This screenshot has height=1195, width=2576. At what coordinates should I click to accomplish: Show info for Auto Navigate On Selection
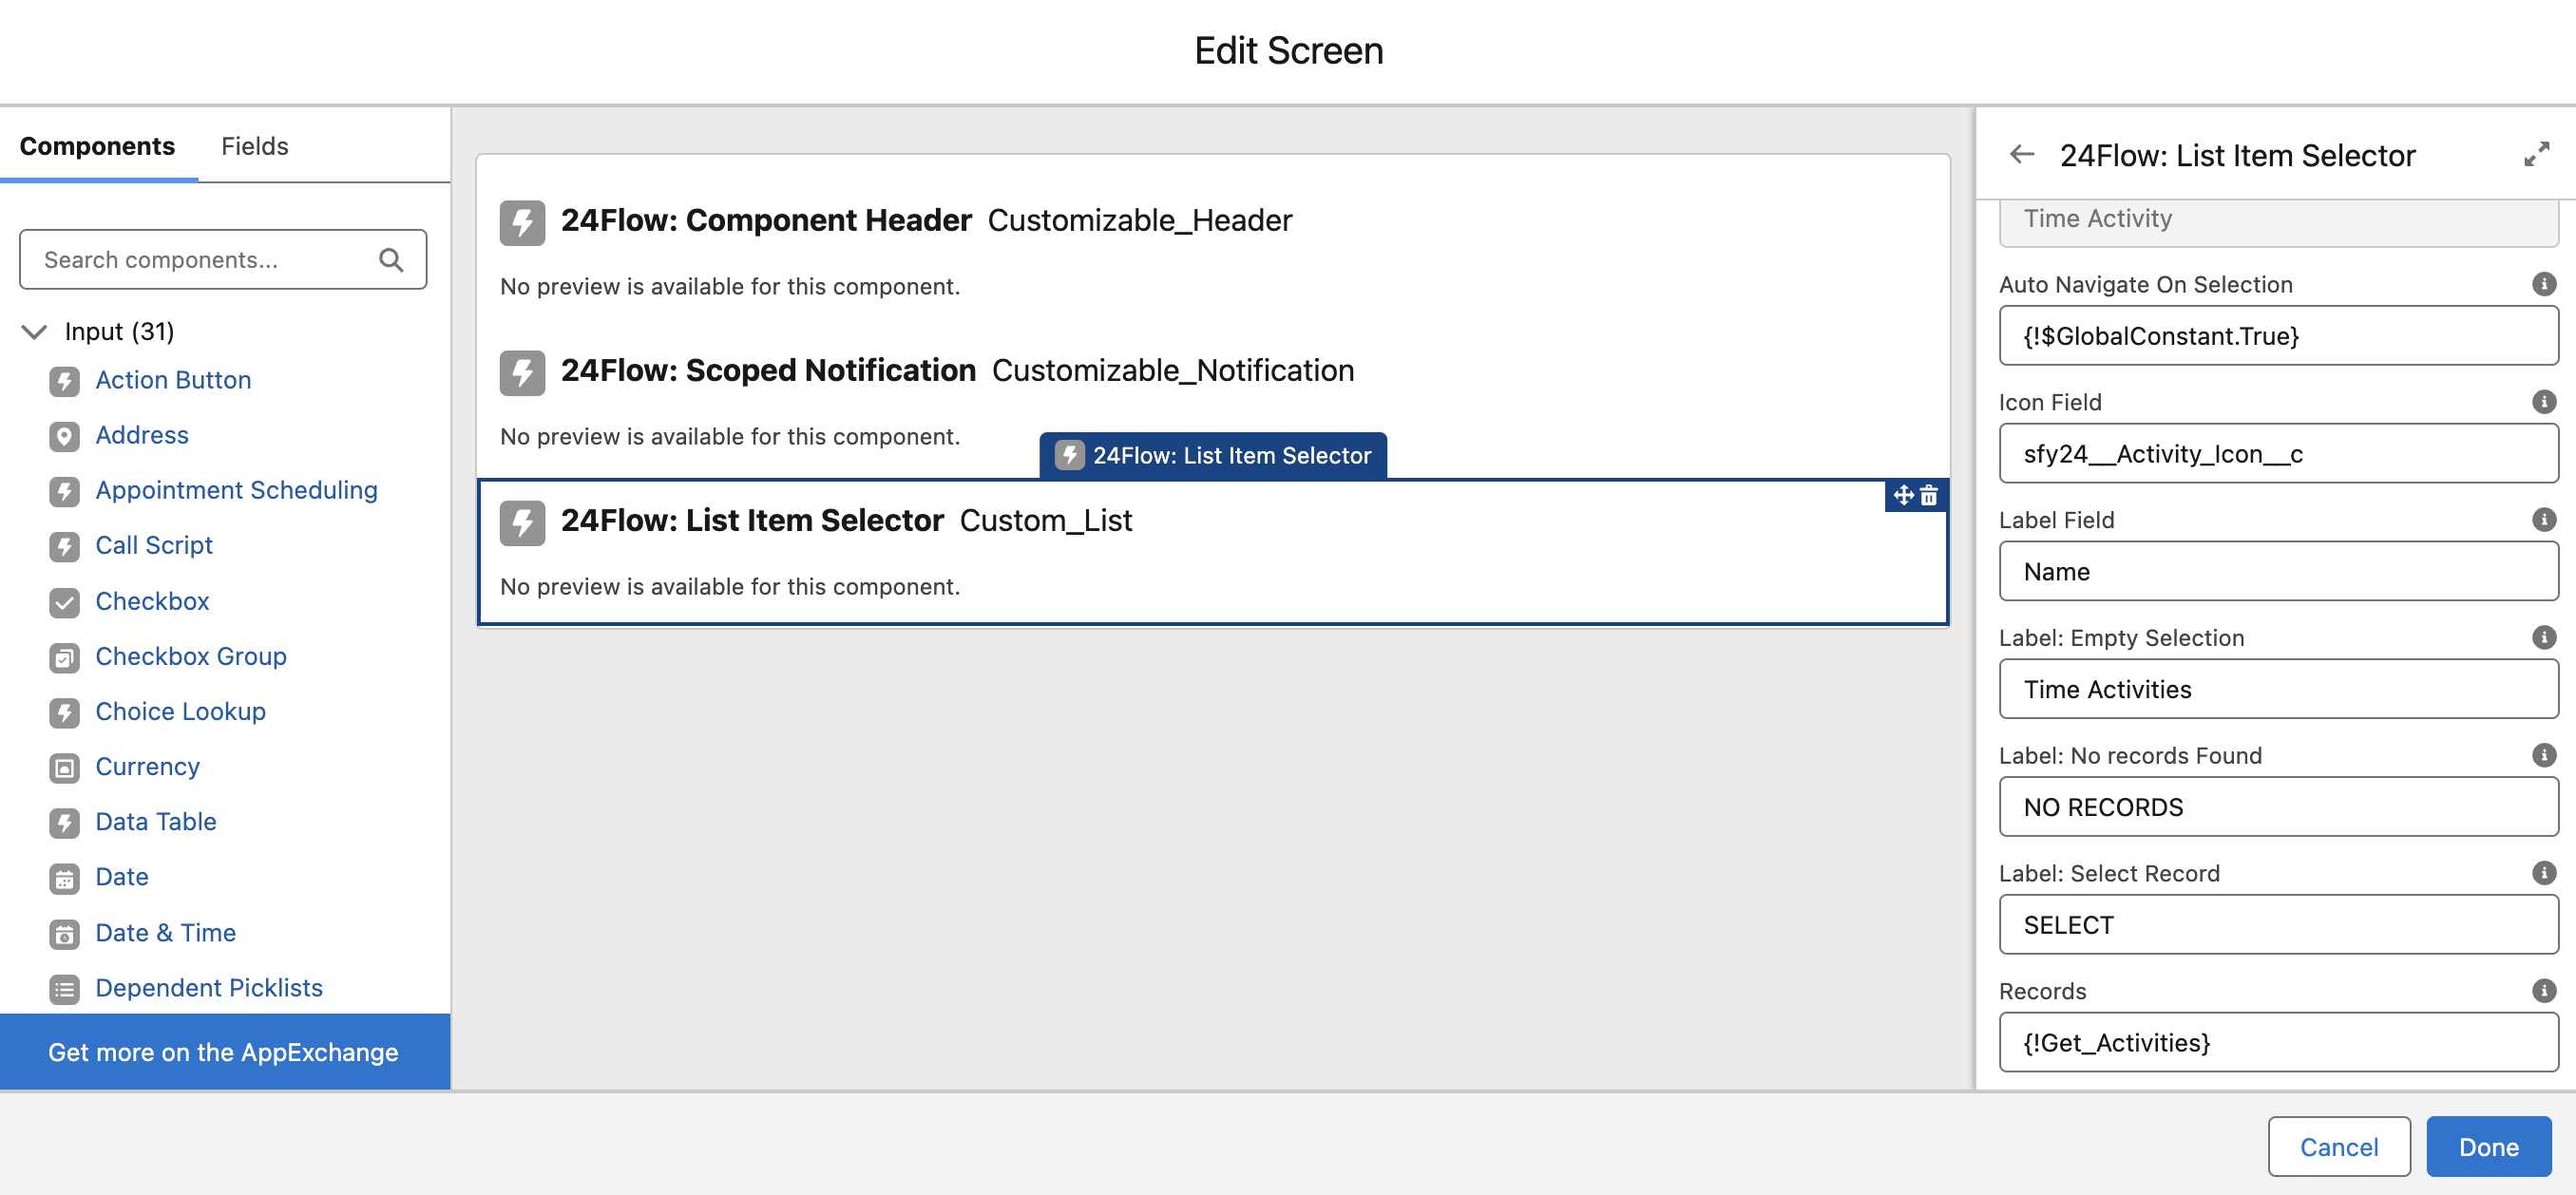point(2543,284)
